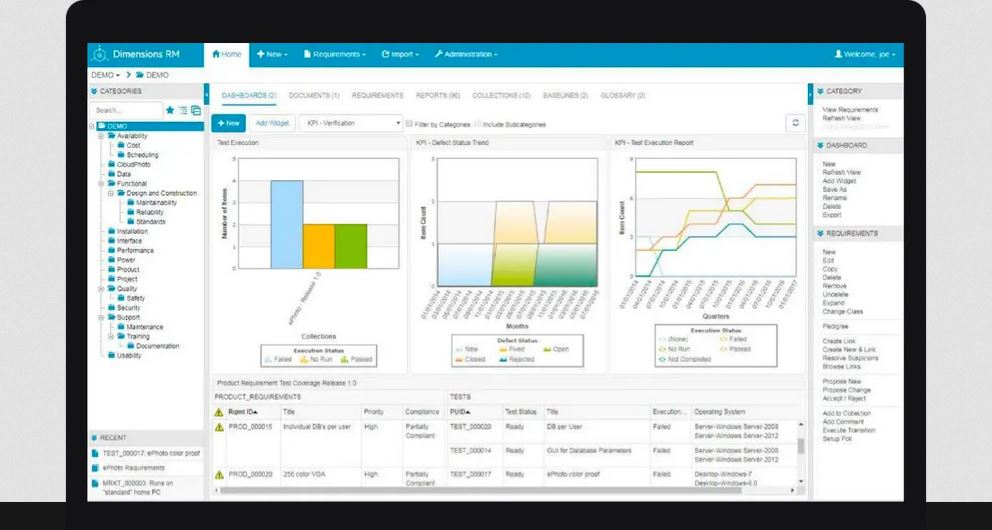Select Reliability in the category tree
Viewport: 992px width, 530px height.
coord(150,213)
